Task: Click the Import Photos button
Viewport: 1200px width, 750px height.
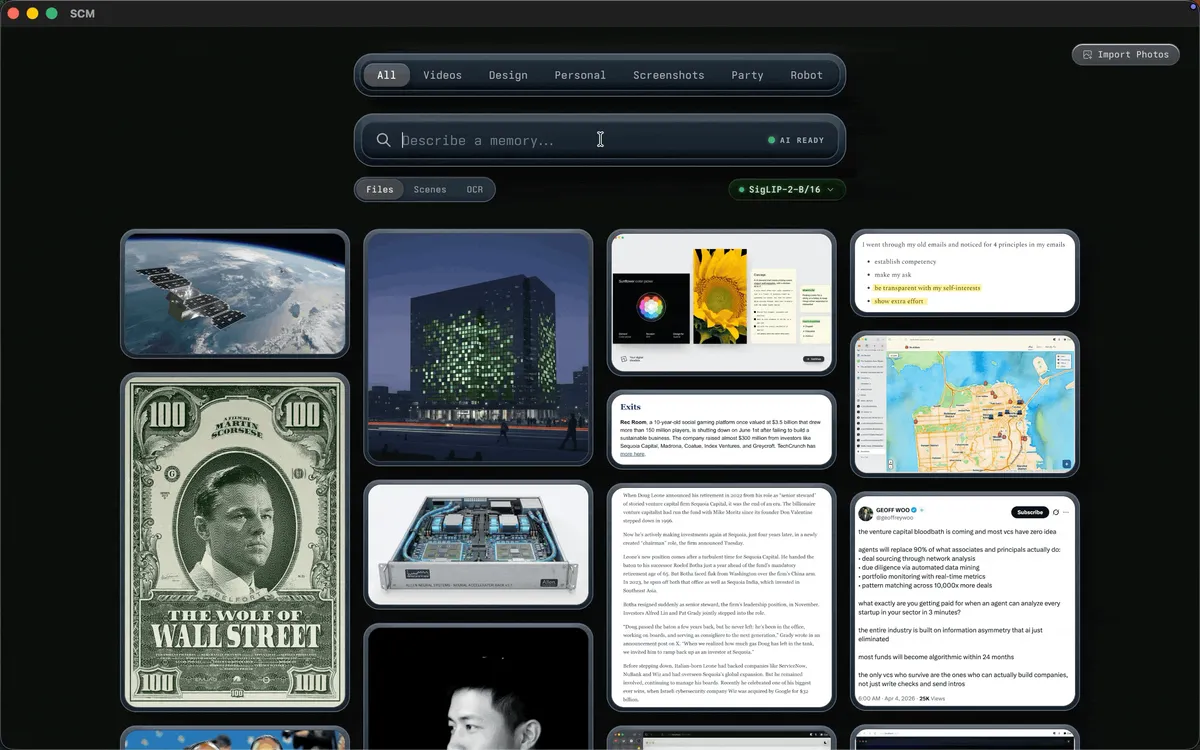Action: (x=1125, y=54)
